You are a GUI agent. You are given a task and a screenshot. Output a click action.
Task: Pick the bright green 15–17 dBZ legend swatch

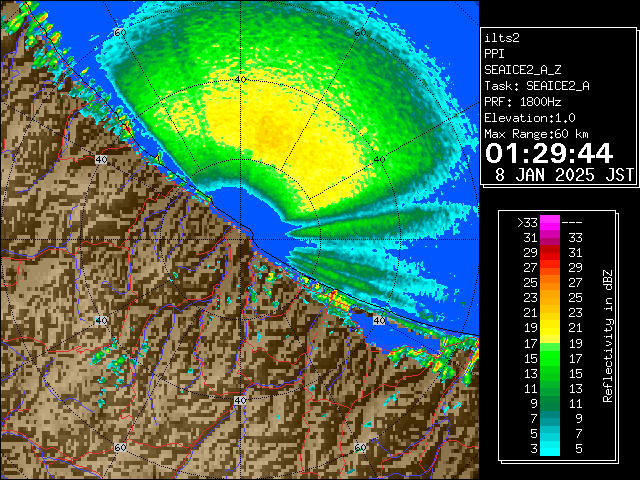tap(550, 358)
